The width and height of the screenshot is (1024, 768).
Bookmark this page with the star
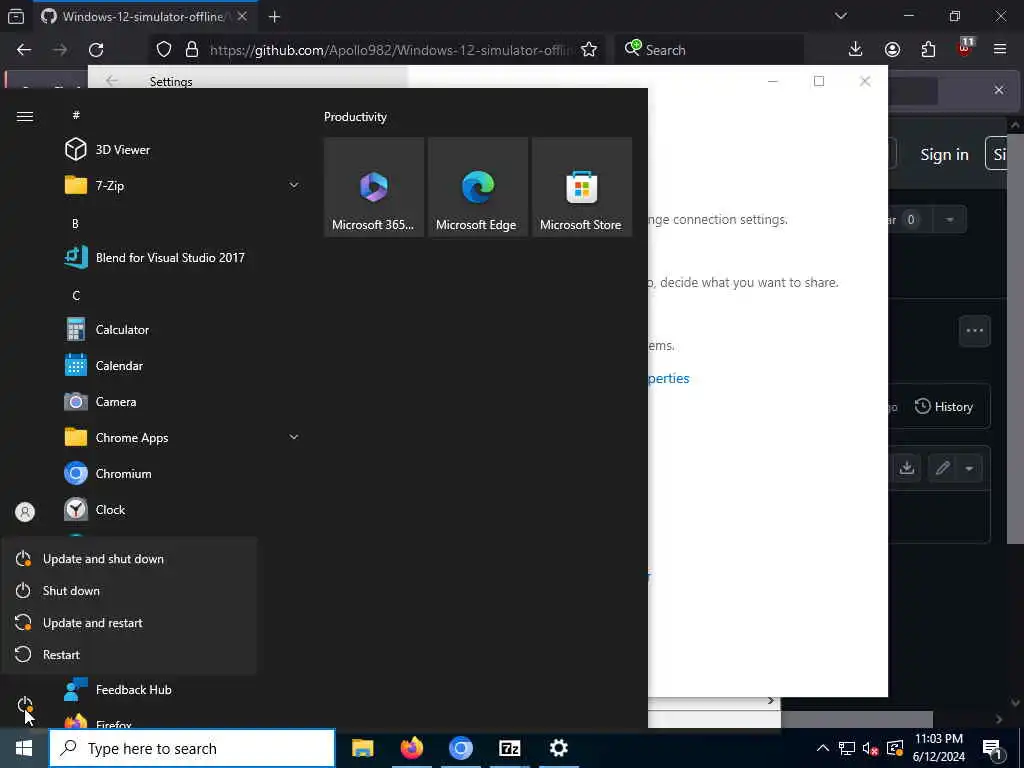[x=589, y=50]
